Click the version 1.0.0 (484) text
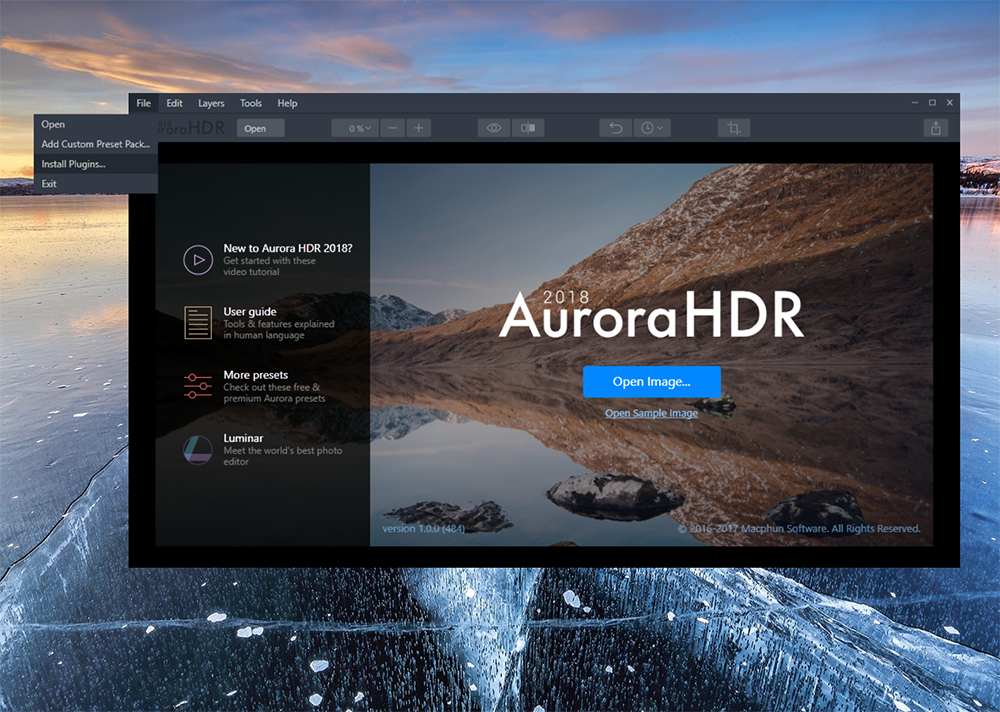Viewport: 1000px width, 712px height. point(423,528)
